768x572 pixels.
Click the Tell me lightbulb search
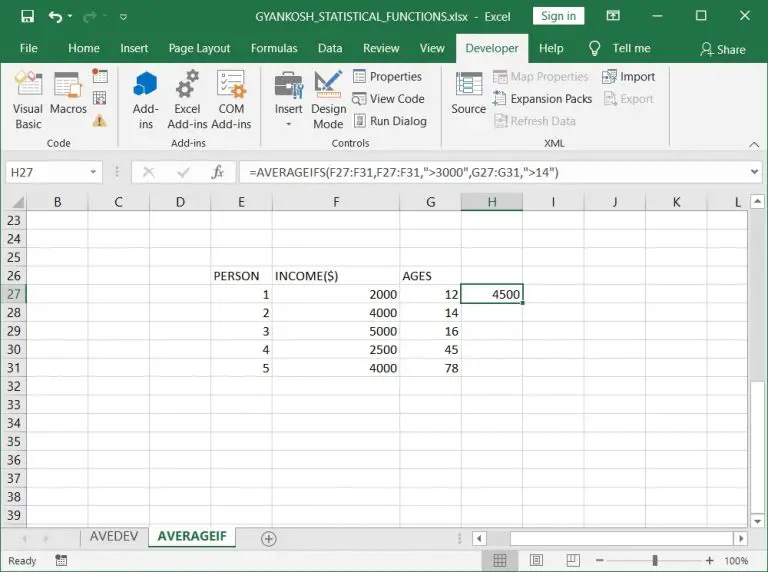pos(620,48)
